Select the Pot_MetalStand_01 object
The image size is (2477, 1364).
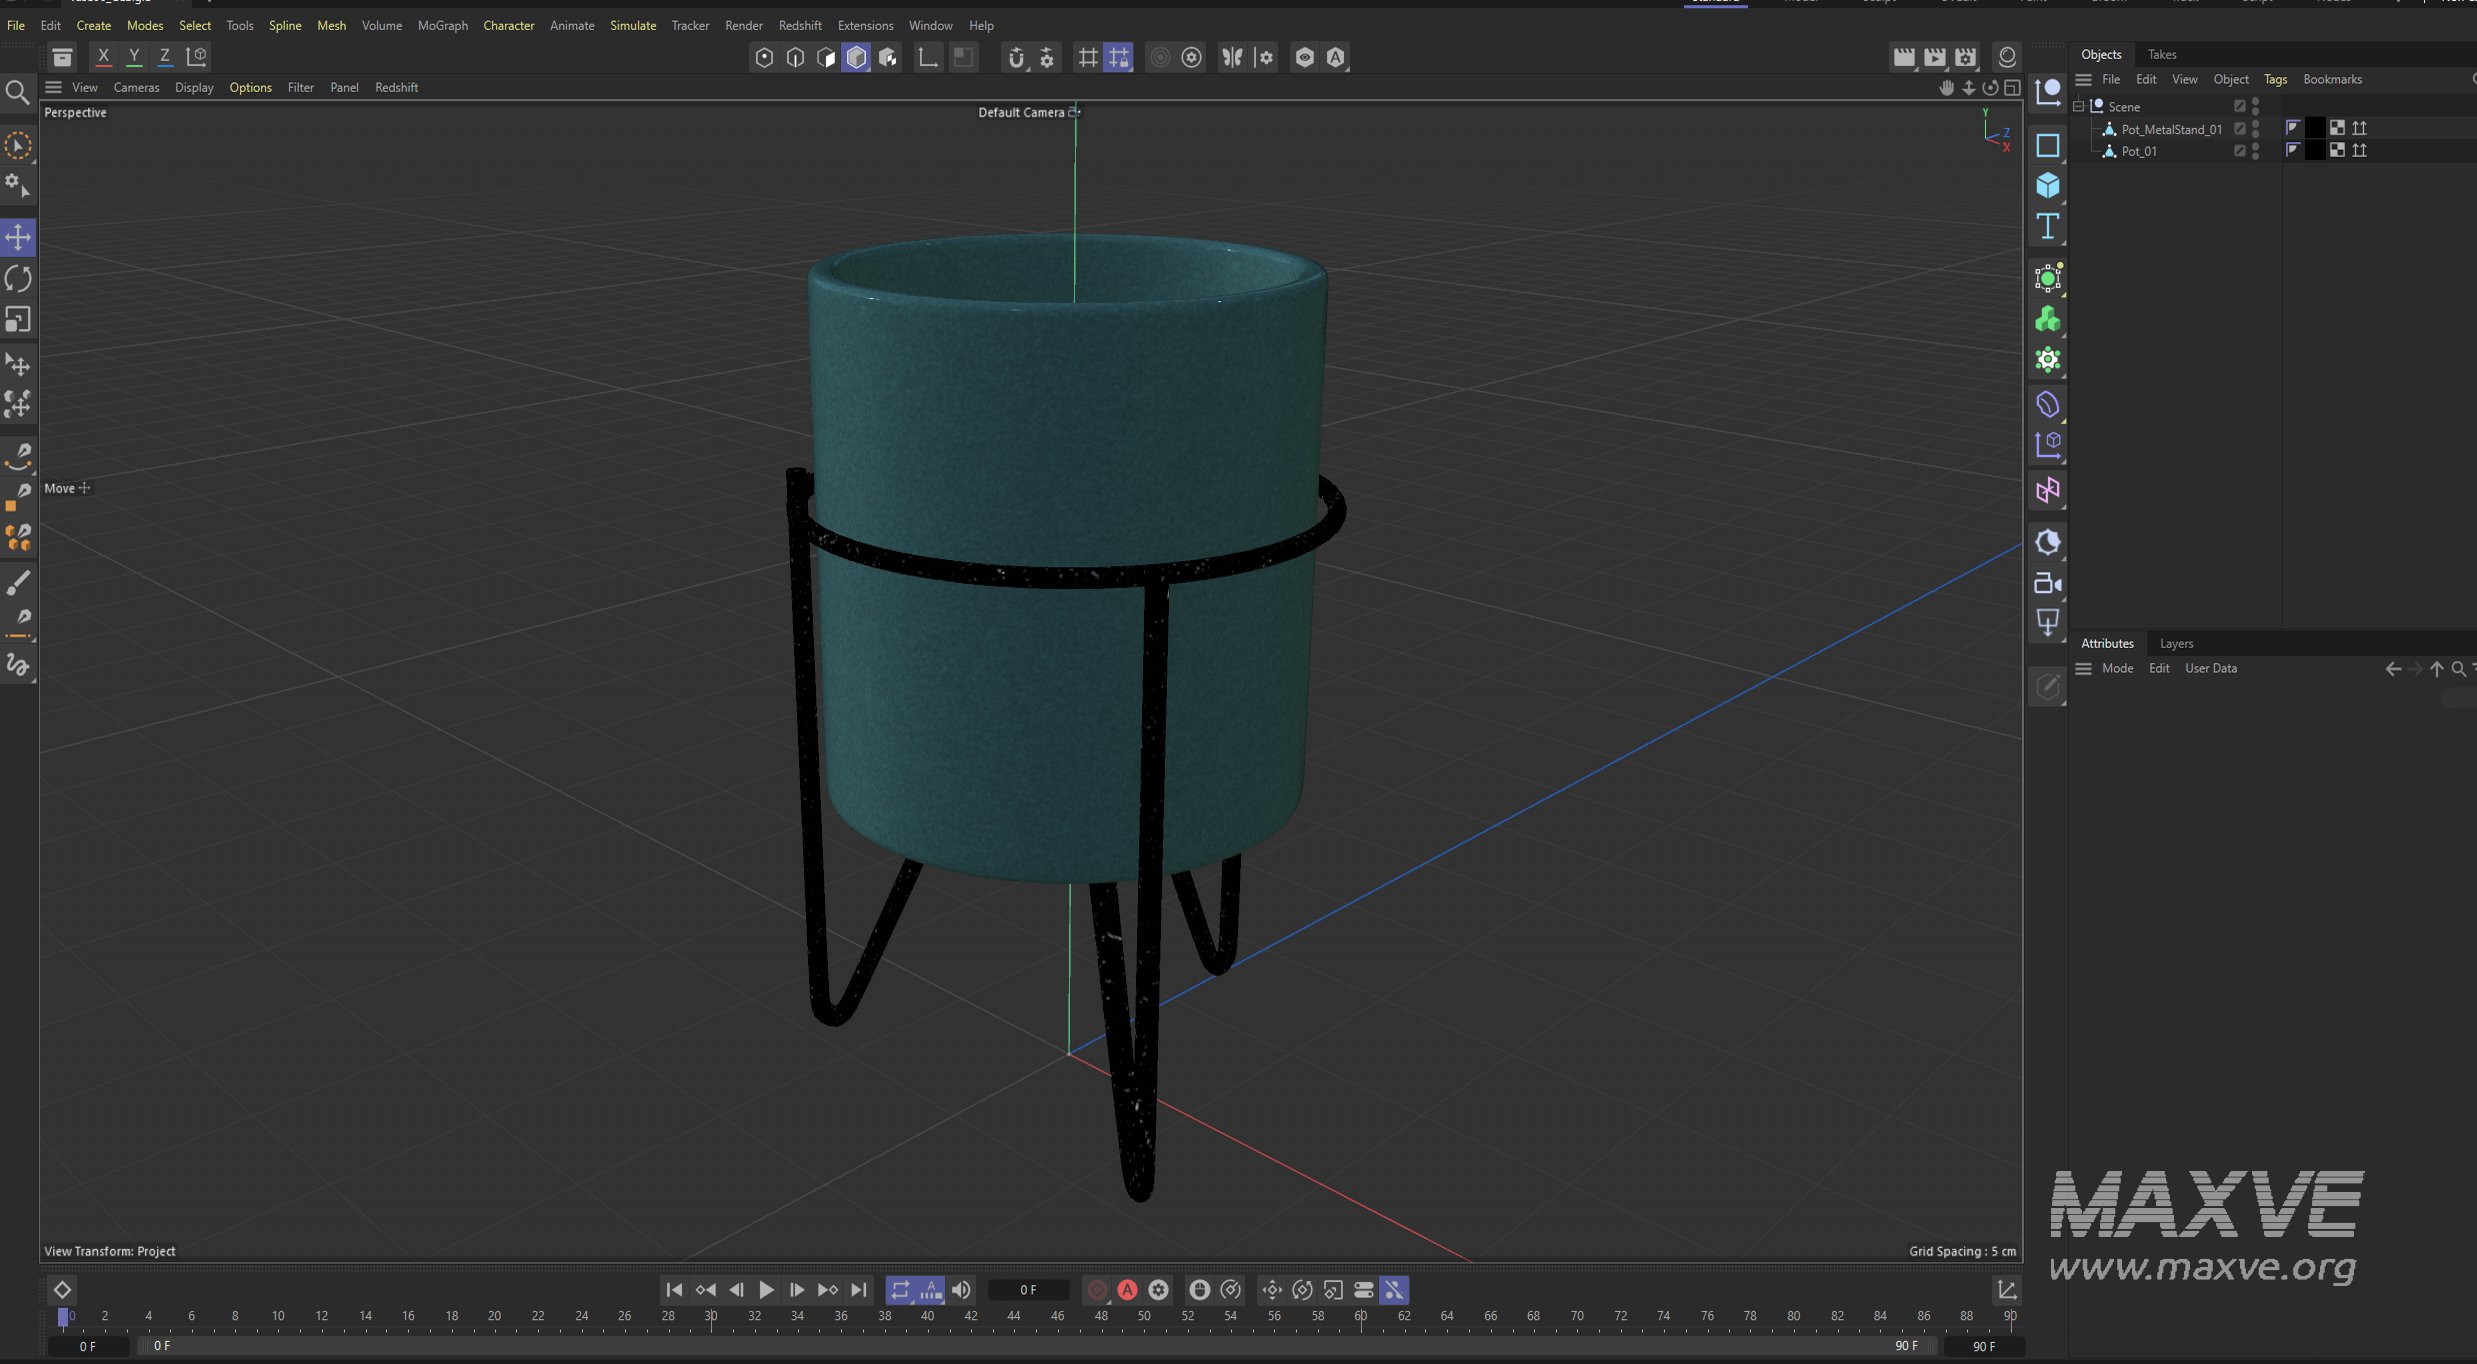pos(2171,129)
